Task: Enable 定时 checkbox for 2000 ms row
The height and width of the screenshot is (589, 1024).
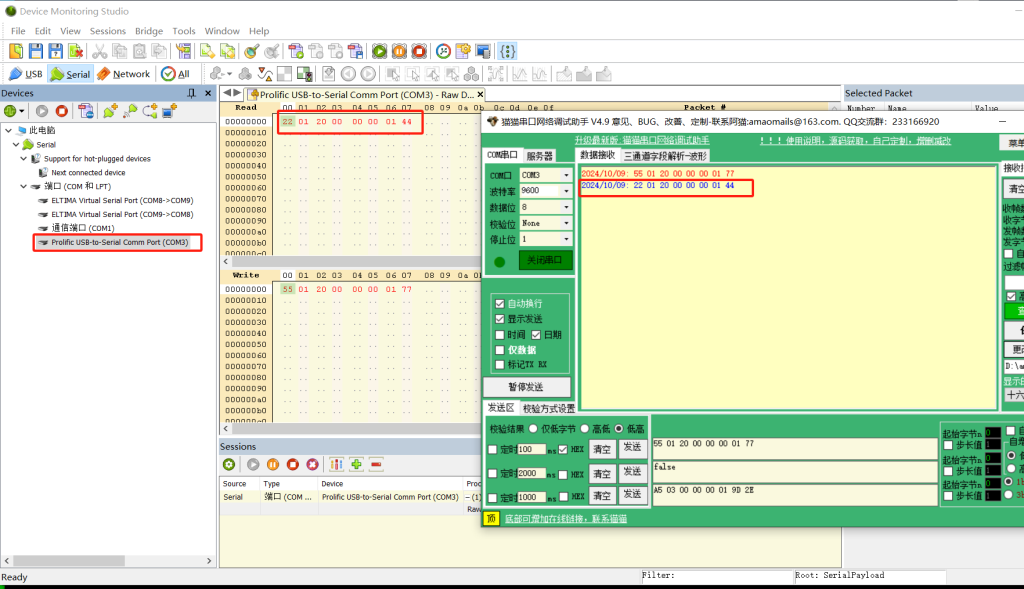Action: coord(493,473)
